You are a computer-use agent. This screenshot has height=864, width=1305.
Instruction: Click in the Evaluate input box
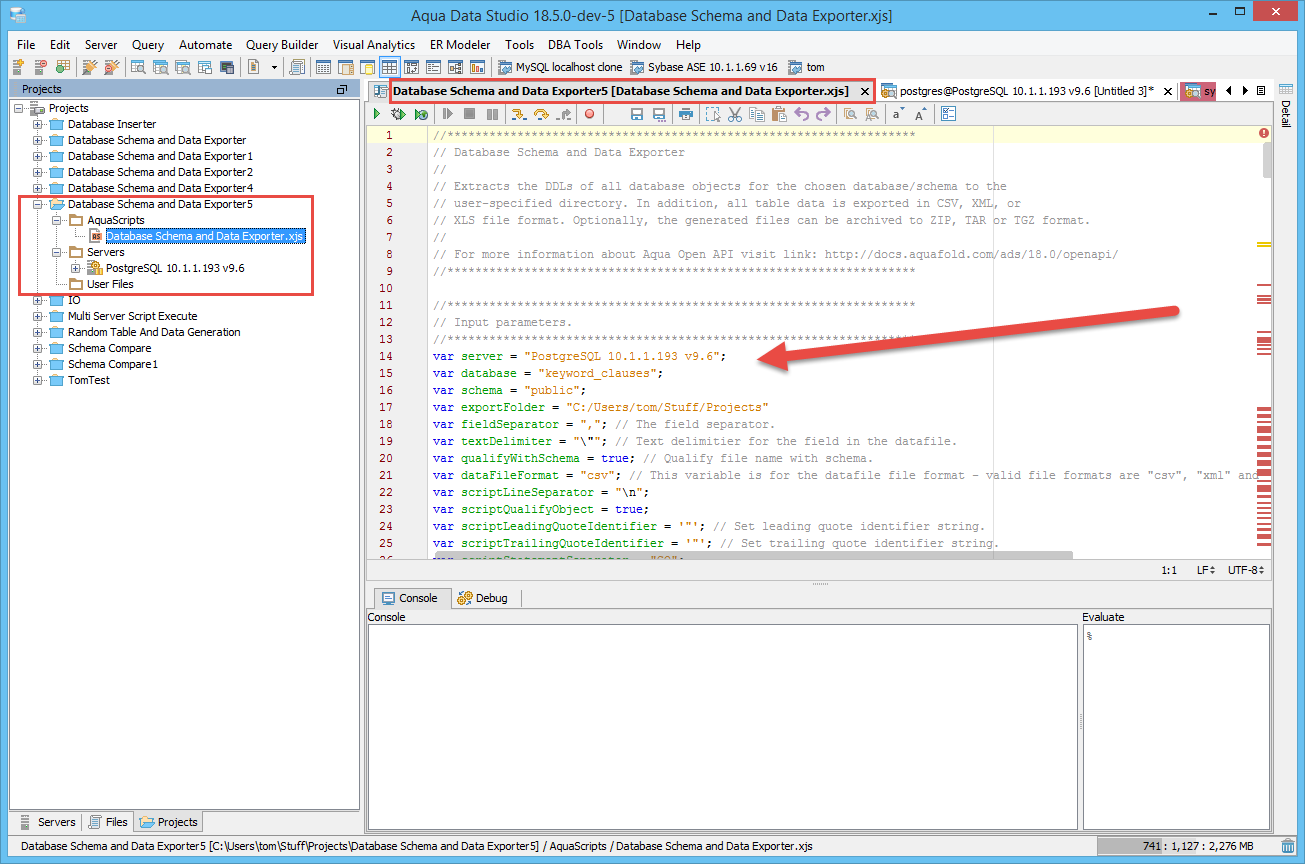click(1176, 726)
